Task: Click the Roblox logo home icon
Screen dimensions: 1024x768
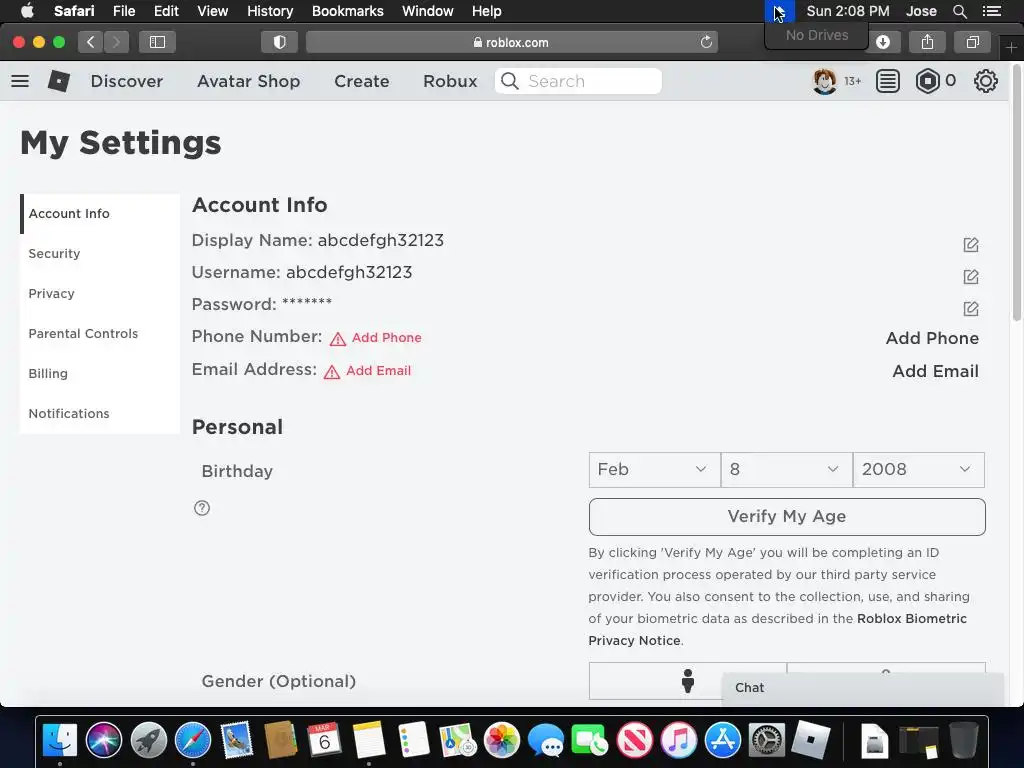Action: point(59,81)
